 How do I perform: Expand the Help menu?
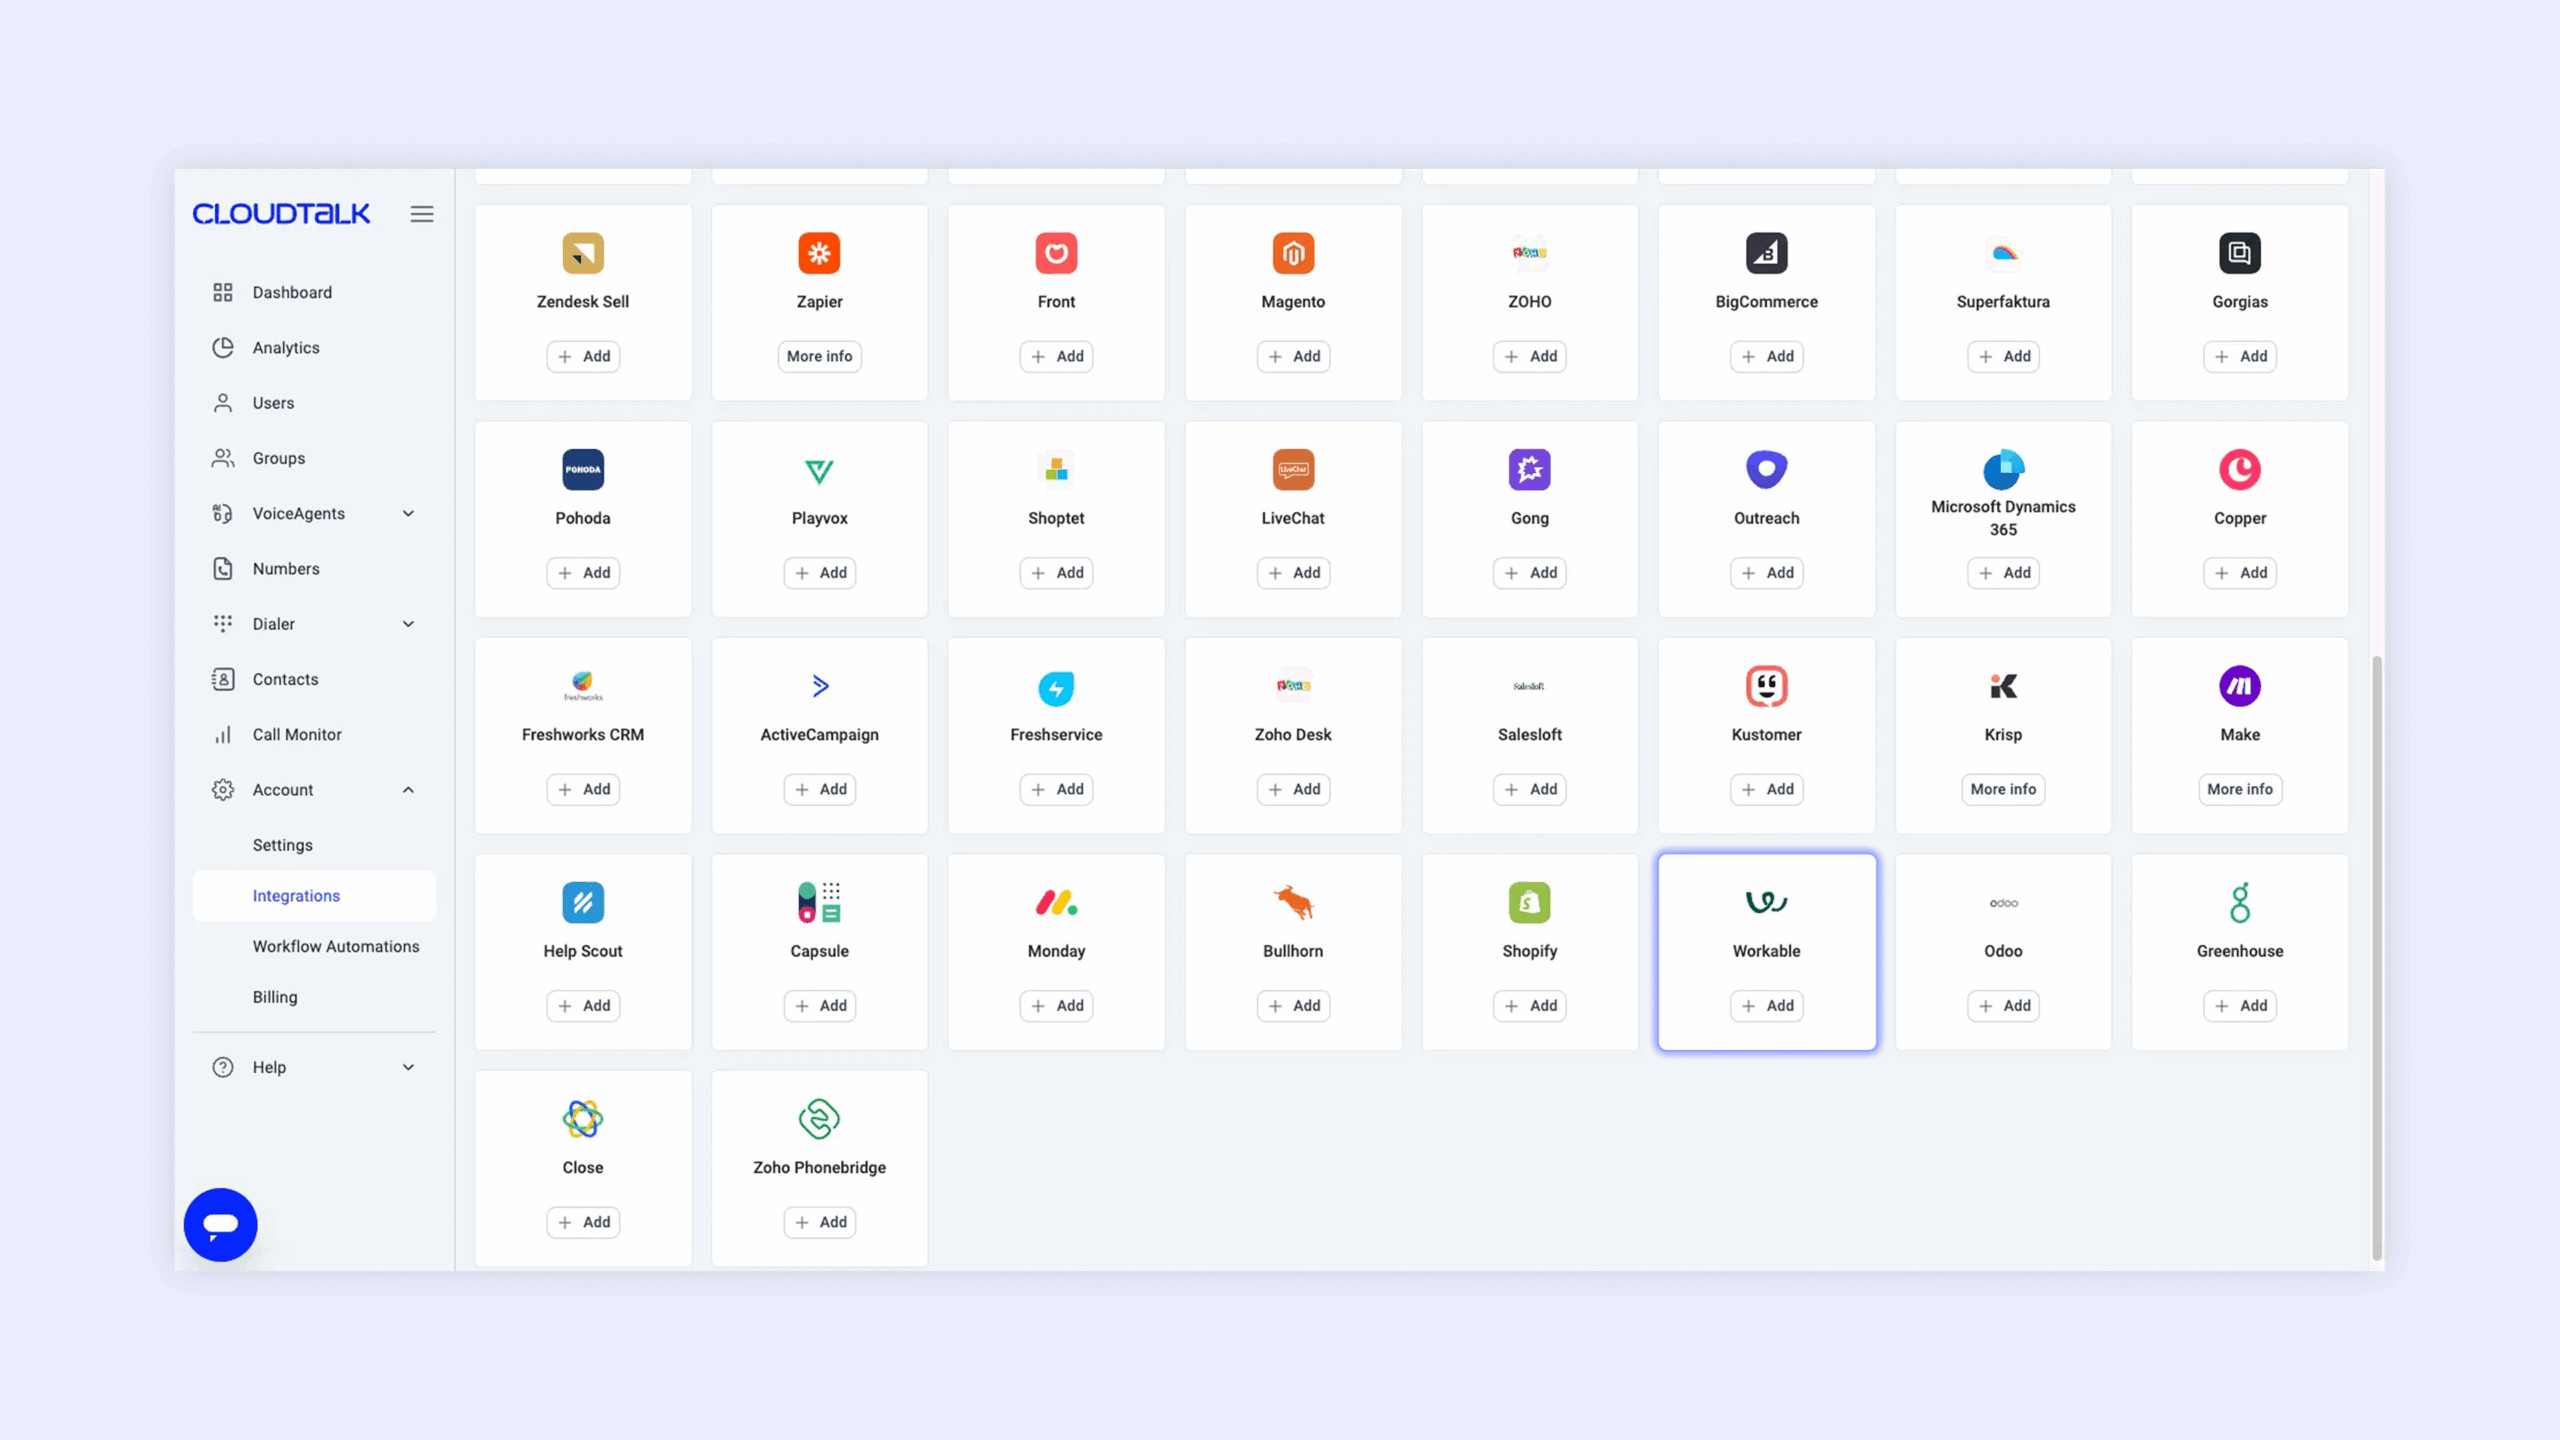[x=408, y=1067]
